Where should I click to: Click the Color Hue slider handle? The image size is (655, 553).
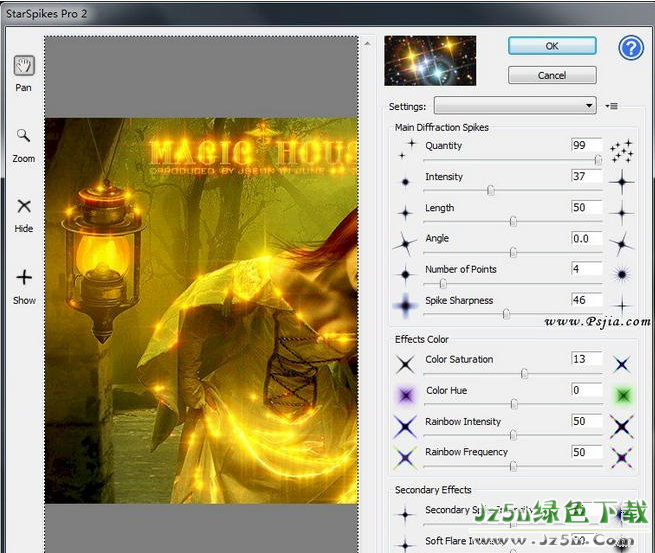tap(514, 404)
